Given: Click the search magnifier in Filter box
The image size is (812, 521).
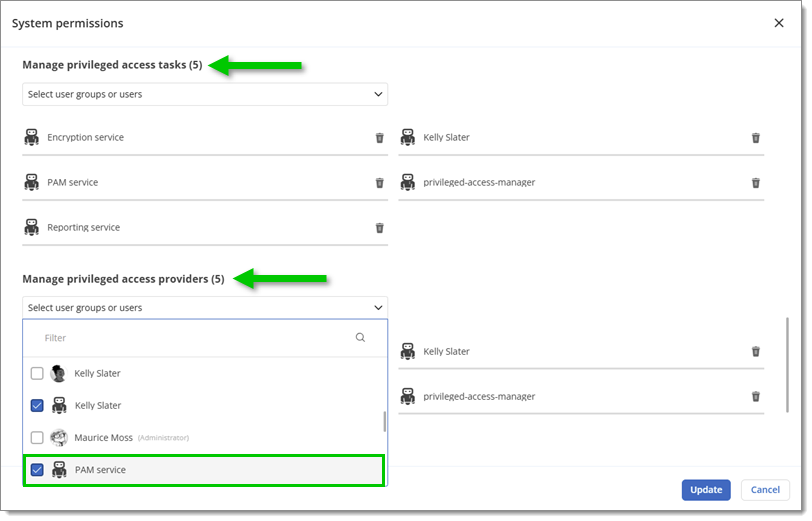Looking at the screenshot, I should pos(360,338).
